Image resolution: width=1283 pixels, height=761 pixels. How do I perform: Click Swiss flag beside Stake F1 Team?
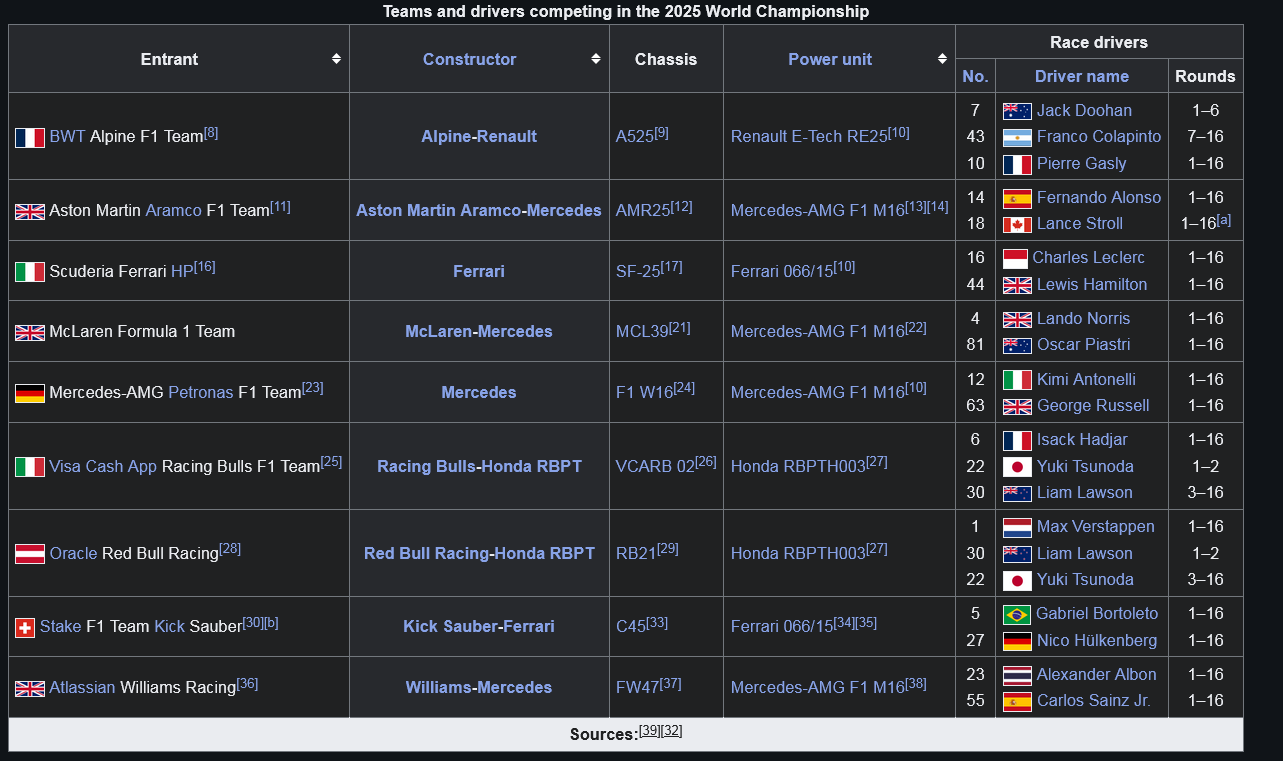(25, 628)
